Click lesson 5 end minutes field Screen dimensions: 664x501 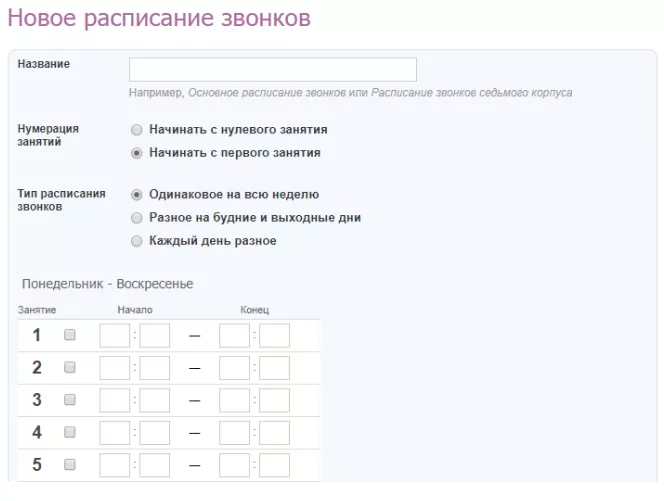[x=274, y=465]
